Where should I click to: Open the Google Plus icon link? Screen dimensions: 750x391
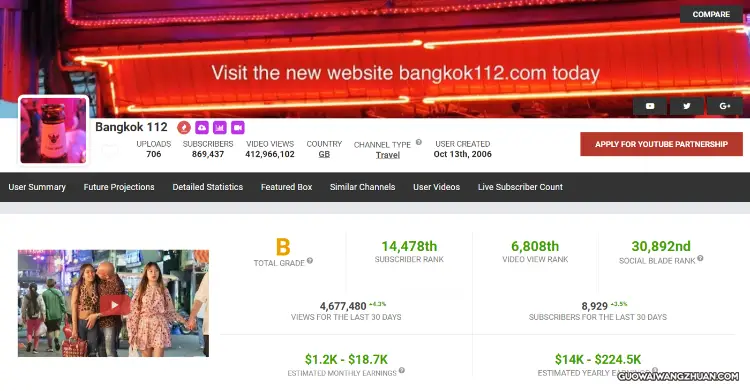click(x=725, y=106)
